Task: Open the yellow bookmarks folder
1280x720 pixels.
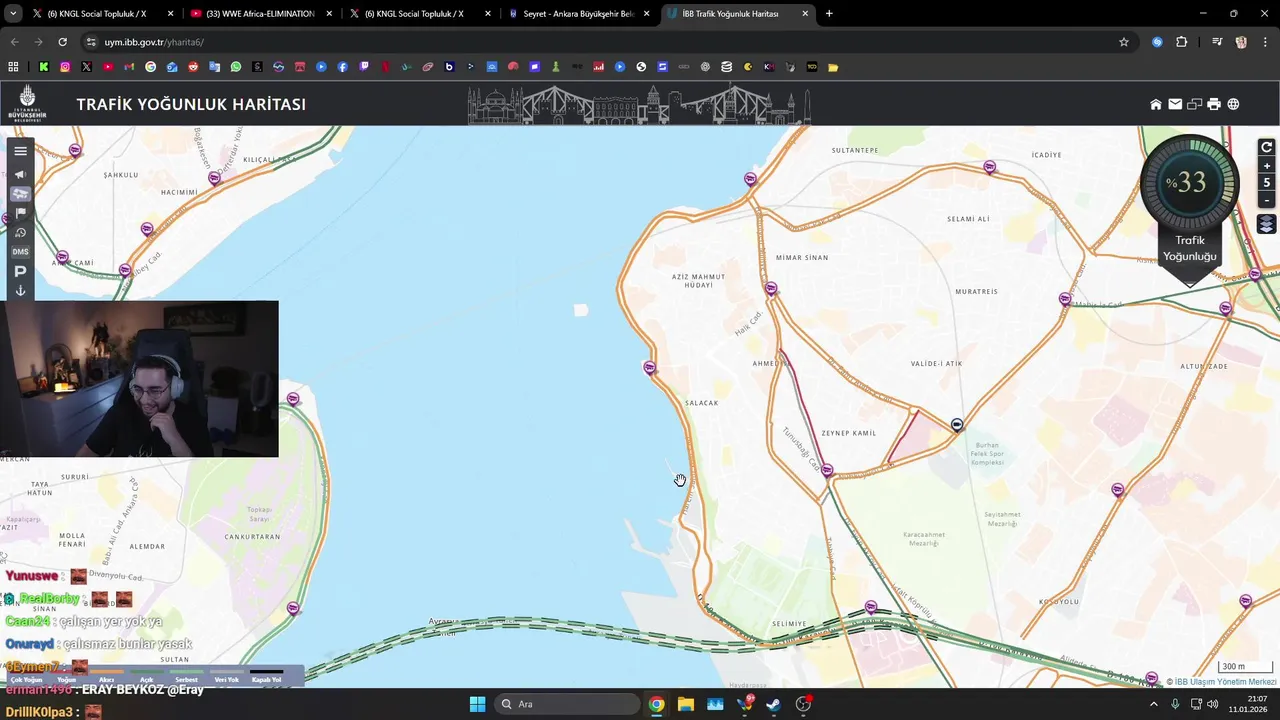Action: tap(833, 67)
